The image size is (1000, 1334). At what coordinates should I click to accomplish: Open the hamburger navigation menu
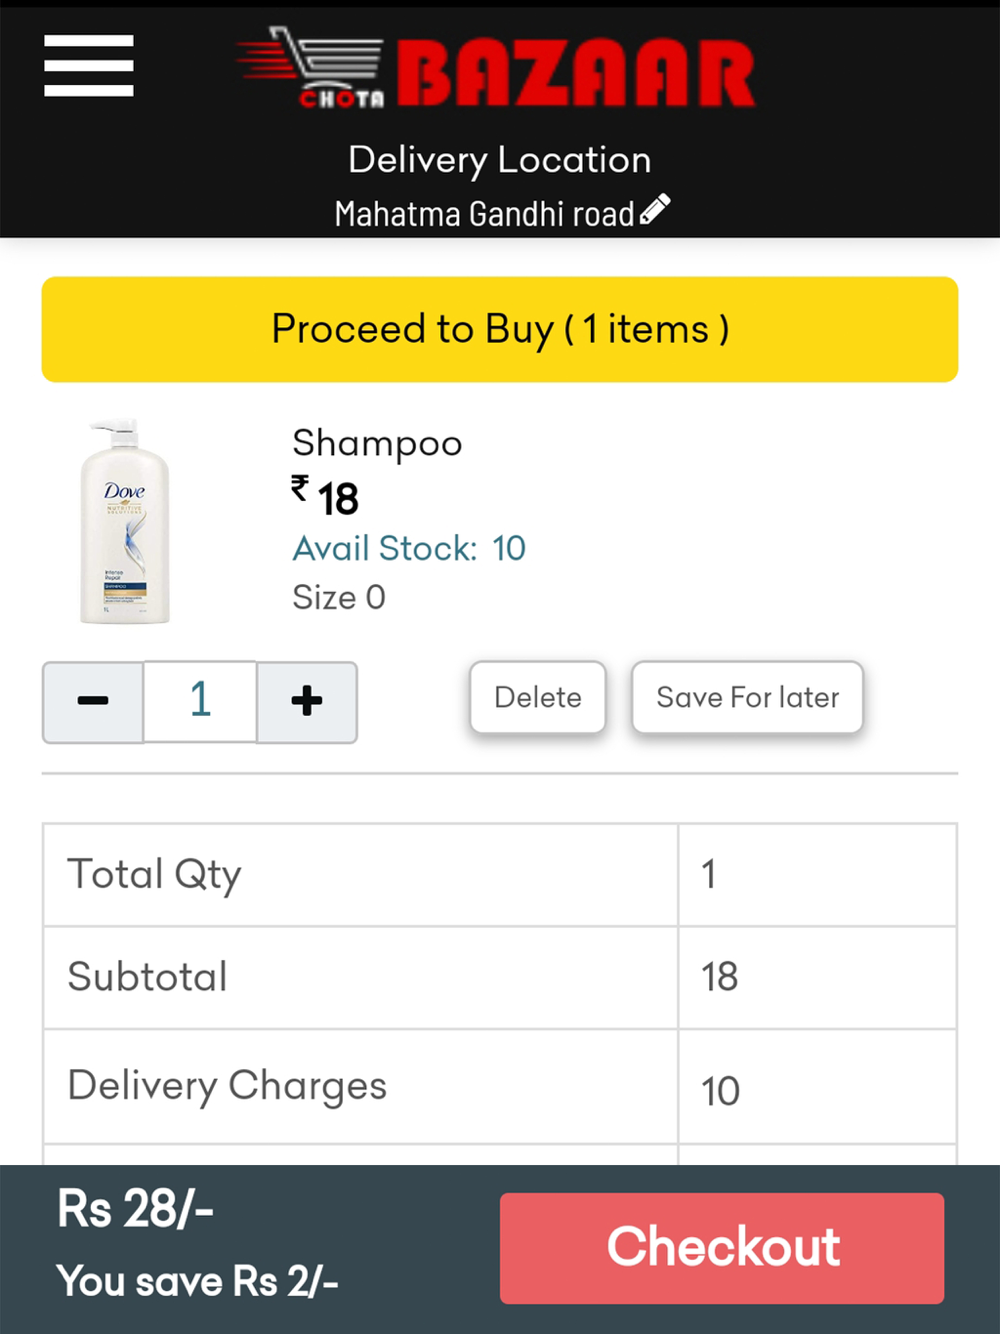tap(89, 66)
